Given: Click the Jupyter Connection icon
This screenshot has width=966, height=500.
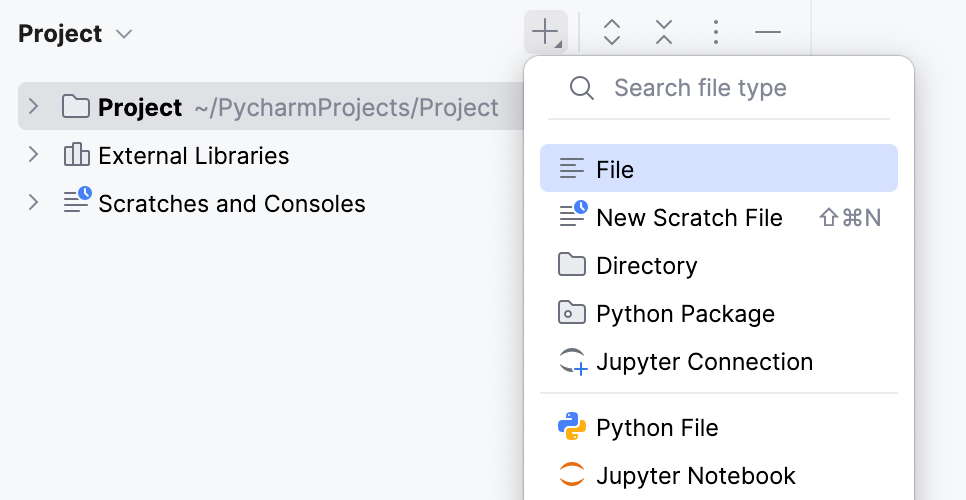Looking at the screenshot, I should (x=572, y=362).
